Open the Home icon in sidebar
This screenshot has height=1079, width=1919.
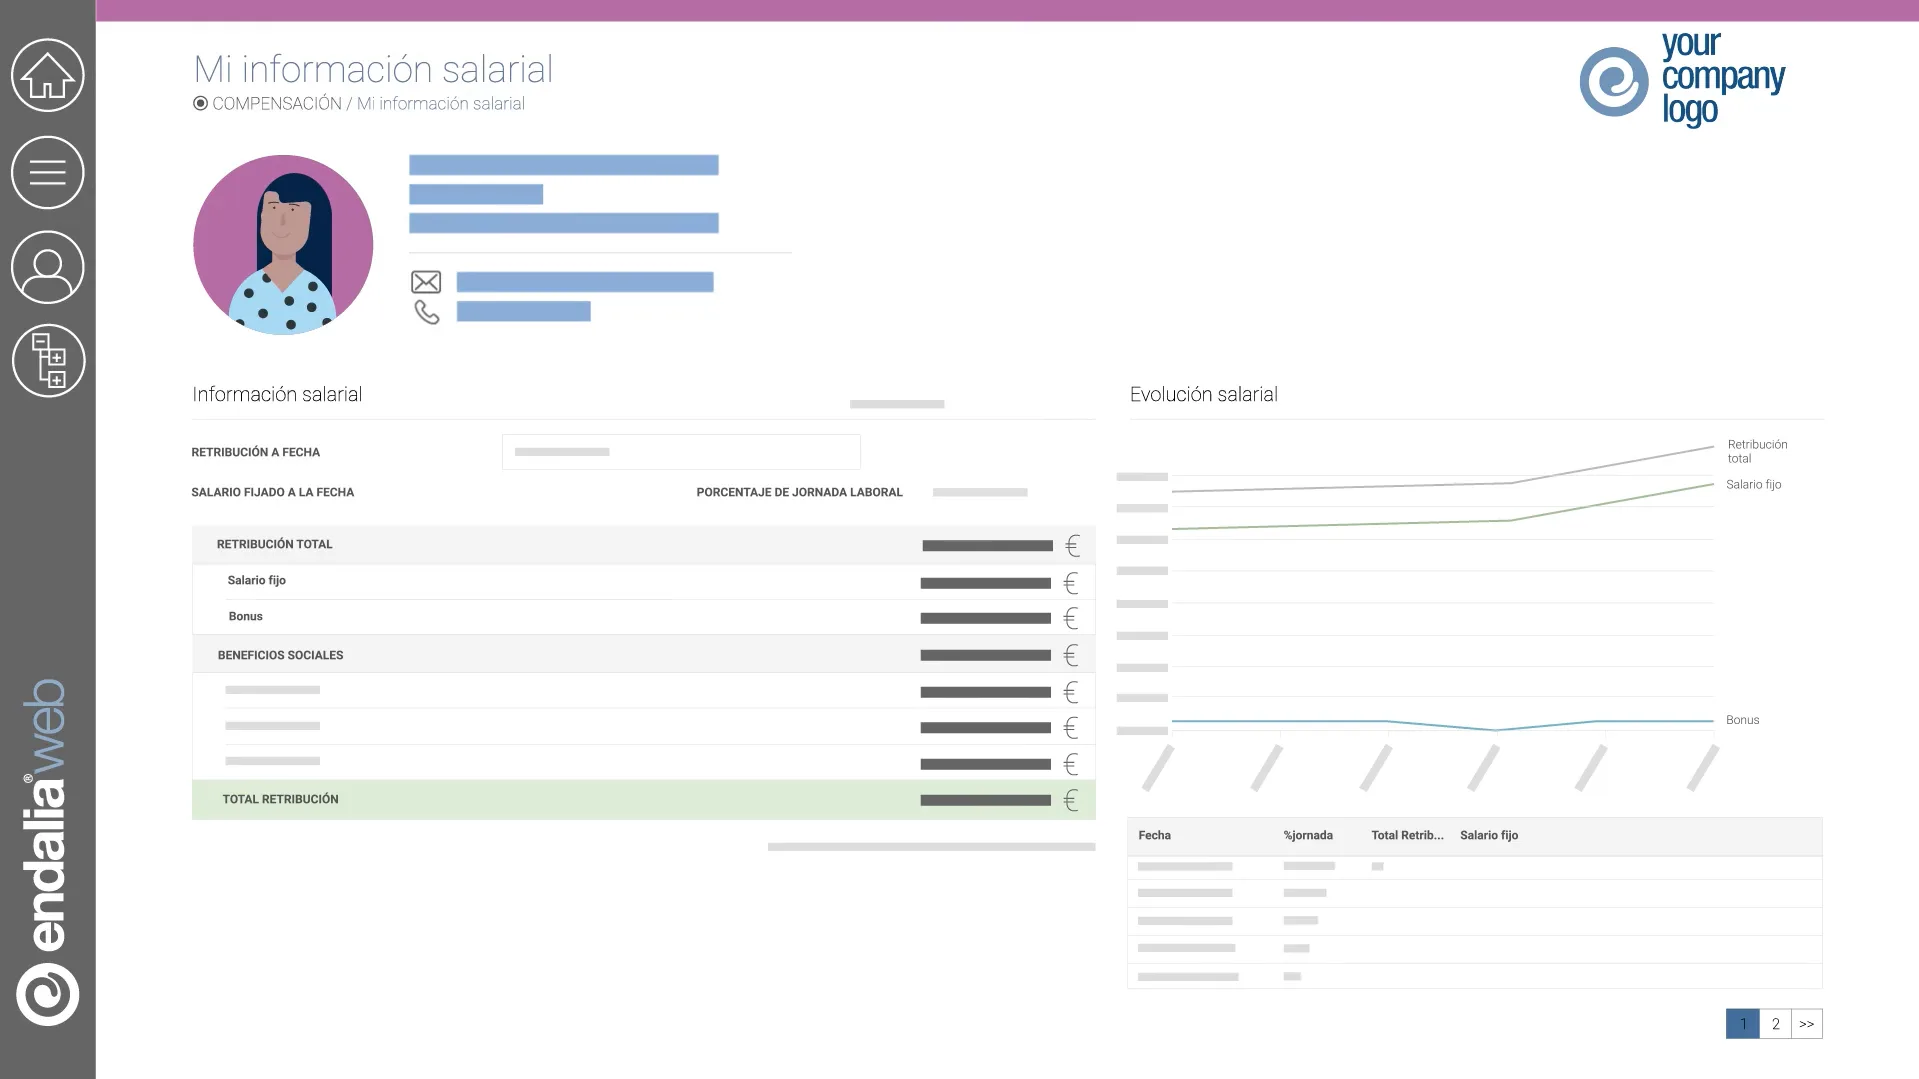tap(47, 75)
